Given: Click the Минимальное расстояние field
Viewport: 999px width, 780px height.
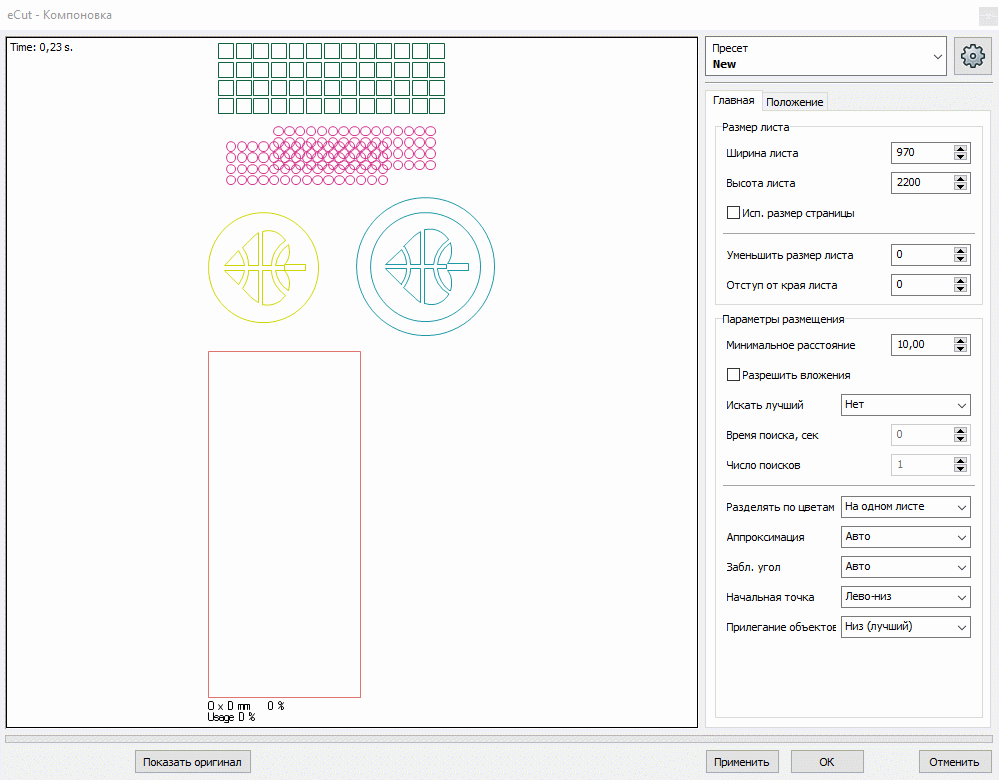Looking at the screenshot, I should [921, 344].
